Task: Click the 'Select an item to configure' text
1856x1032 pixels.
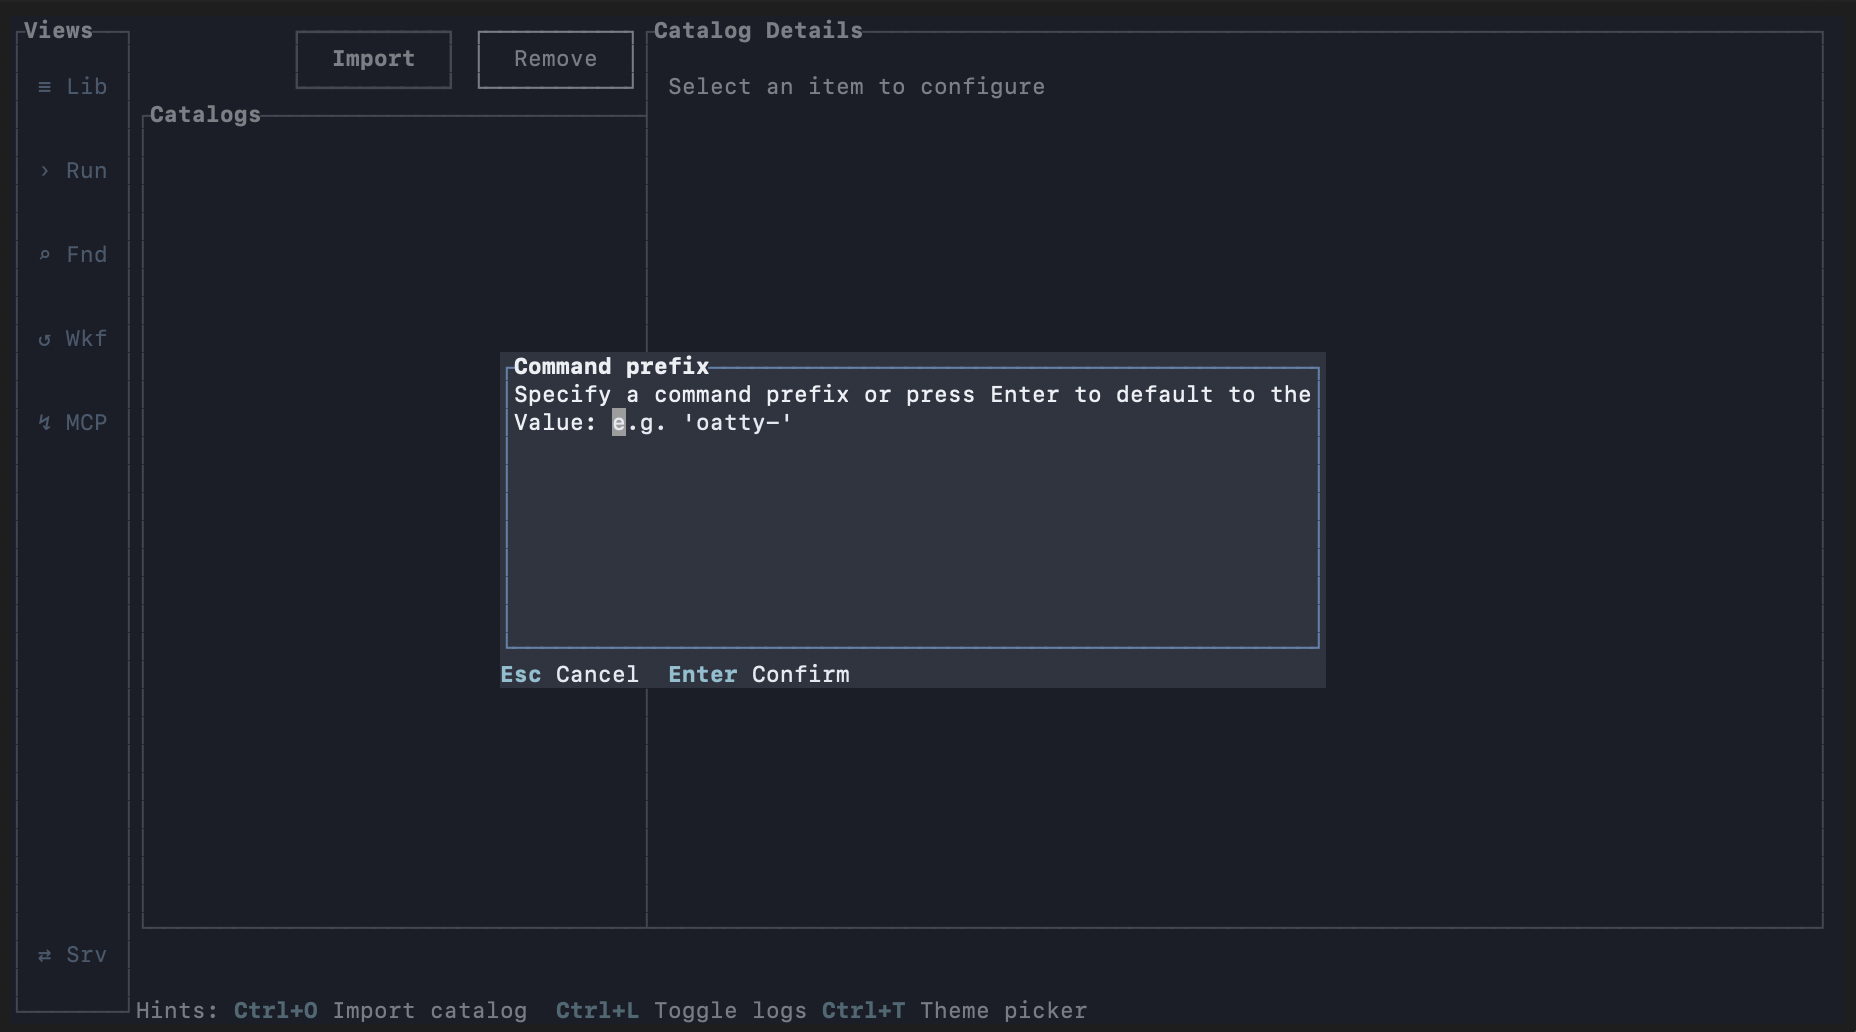Action: coord(856,87)
